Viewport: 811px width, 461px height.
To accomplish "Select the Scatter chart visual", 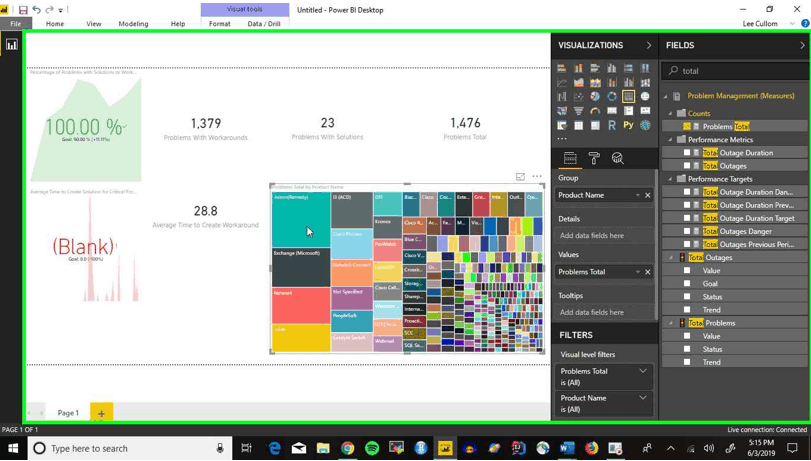I will [x=579, y=96].
